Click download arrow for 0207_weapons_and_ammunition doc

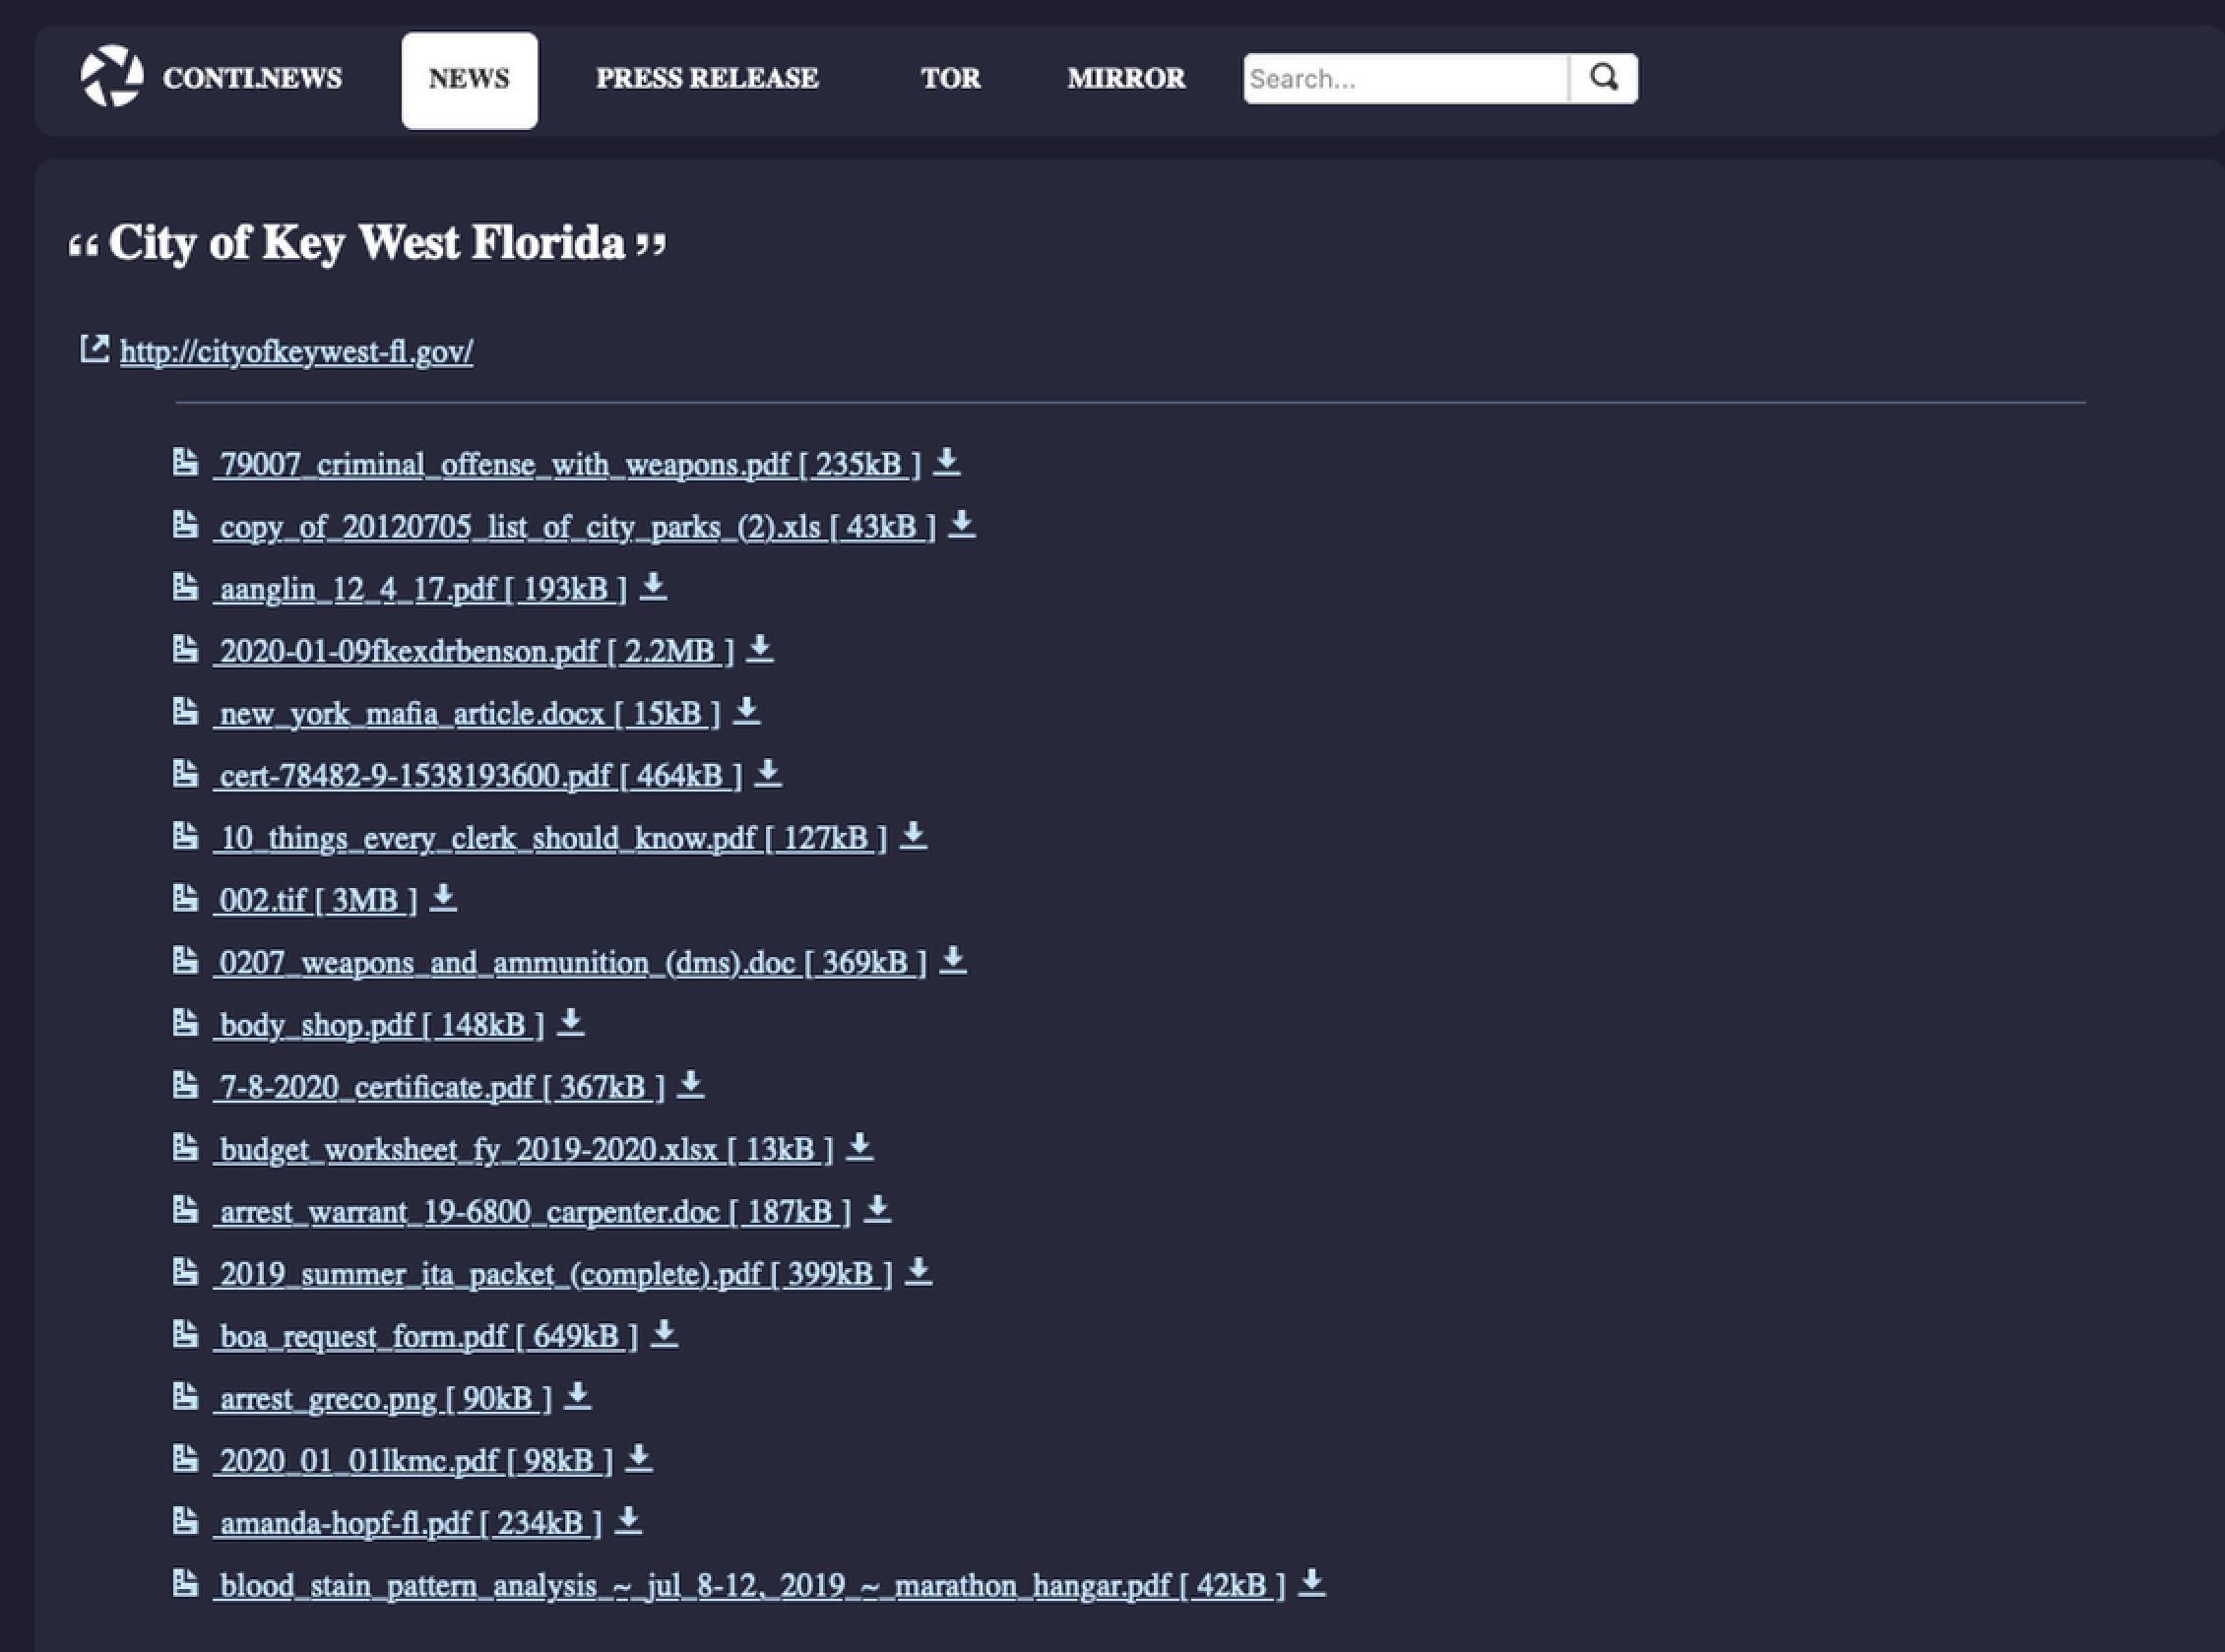click(x=953, y=960)
